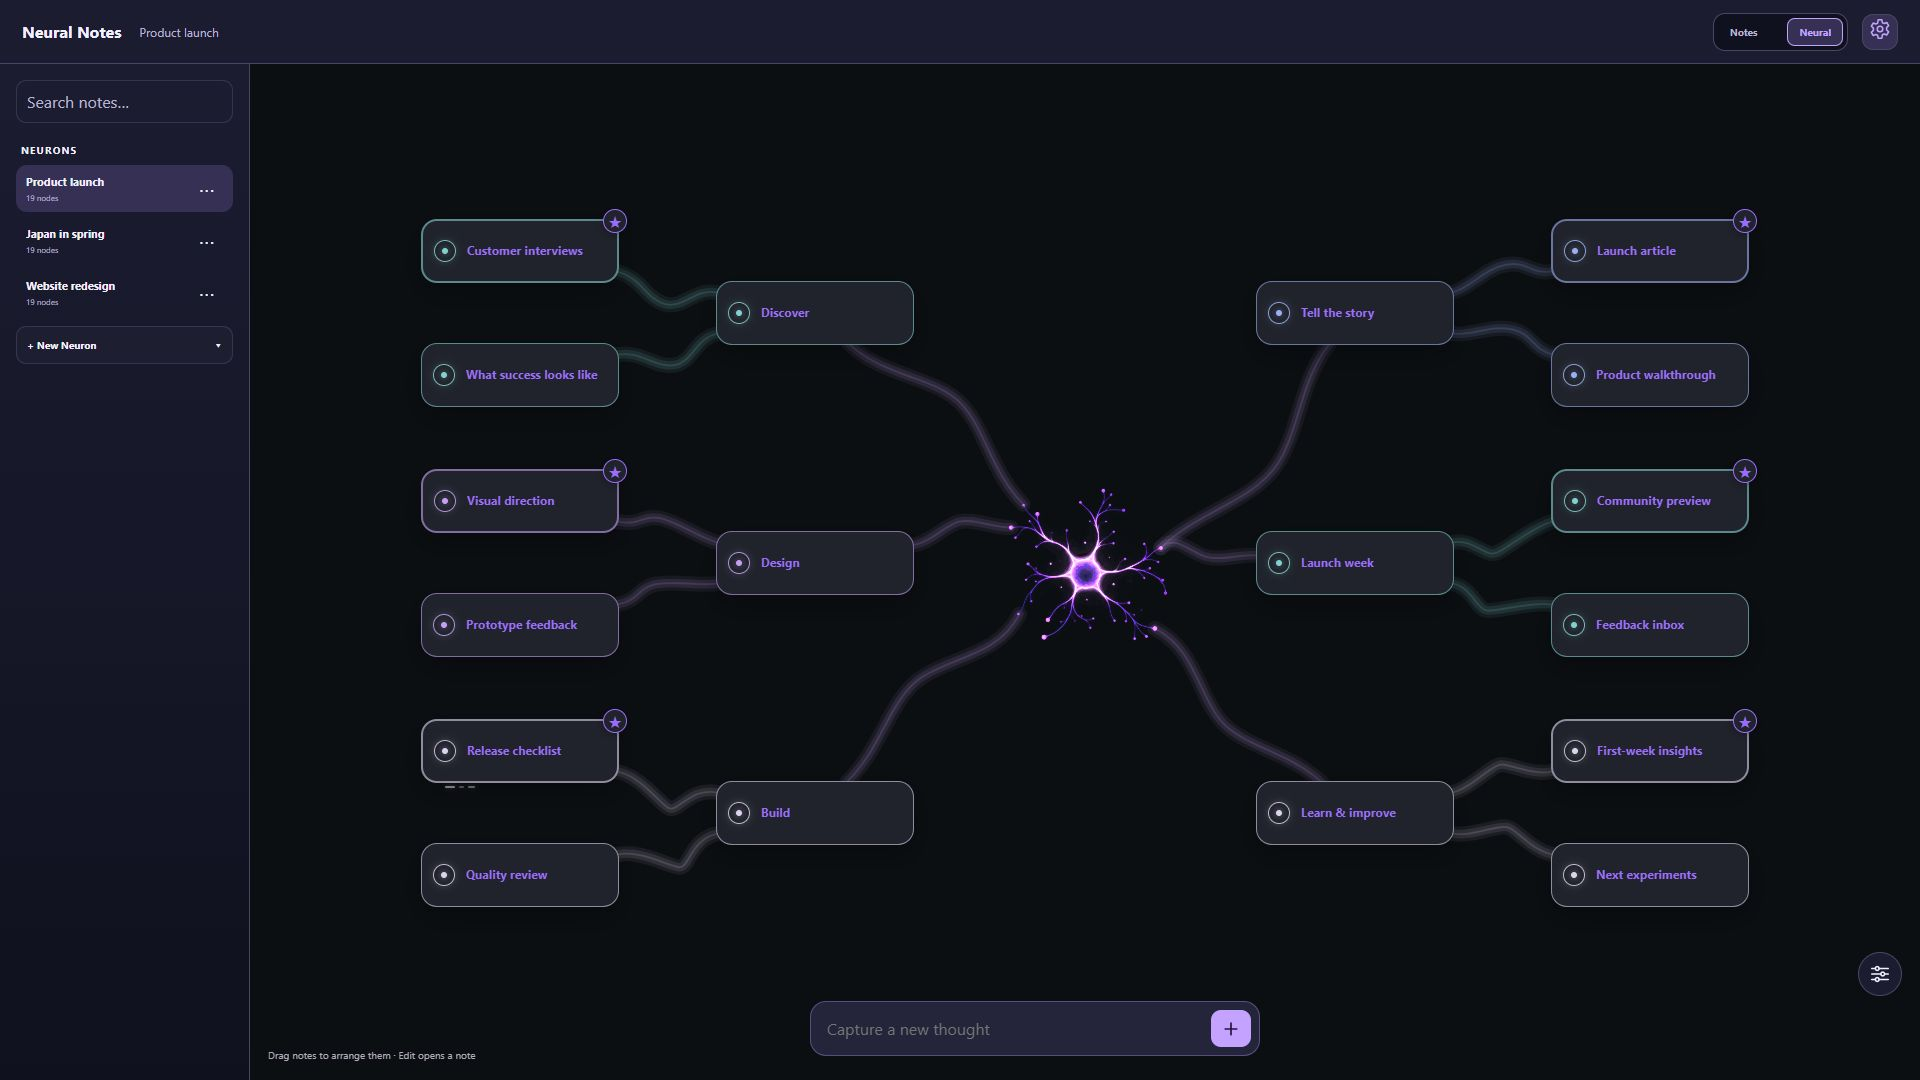Viewport: 1920px width, 1080px height.
Task: Focus the Capture a new thought field
Action: 1010,1029
